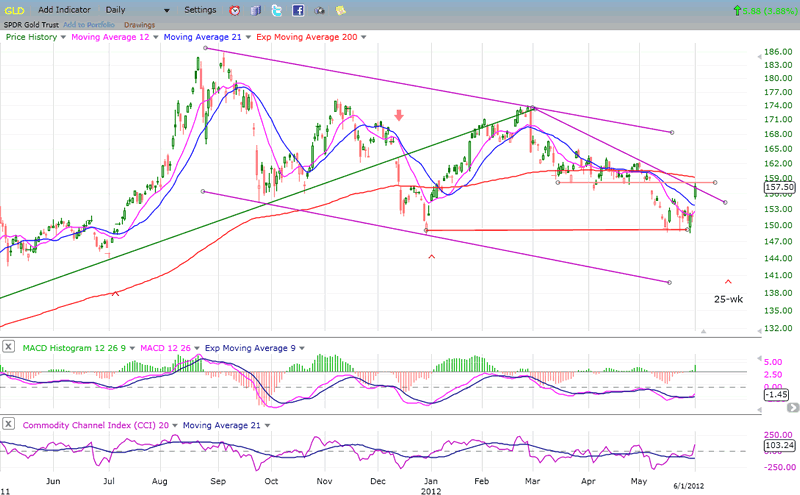Screen dimensions: 800x495
Task: Open the Add Indicator menu
Action: click(66, 9)
